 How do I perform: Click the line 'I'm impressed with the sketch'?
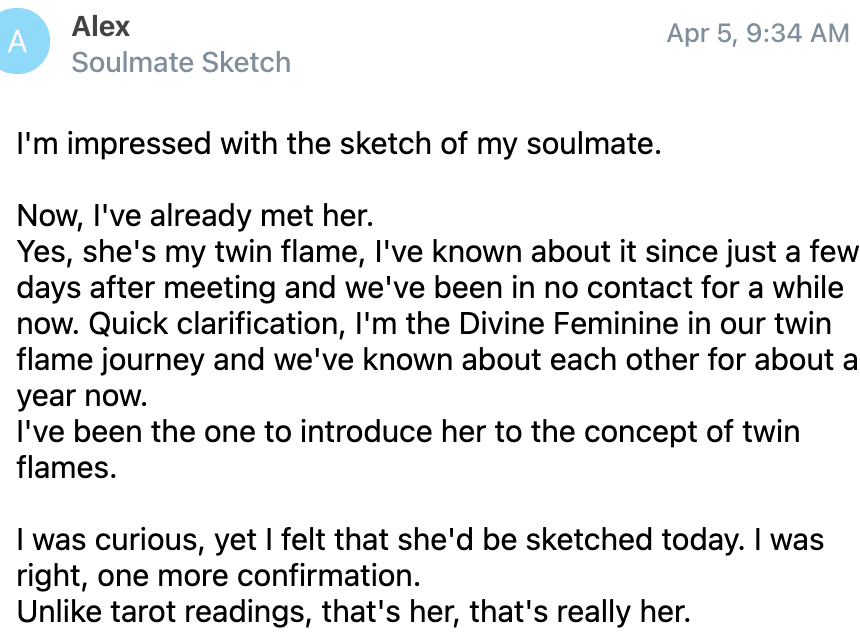(x=339, y=144)
